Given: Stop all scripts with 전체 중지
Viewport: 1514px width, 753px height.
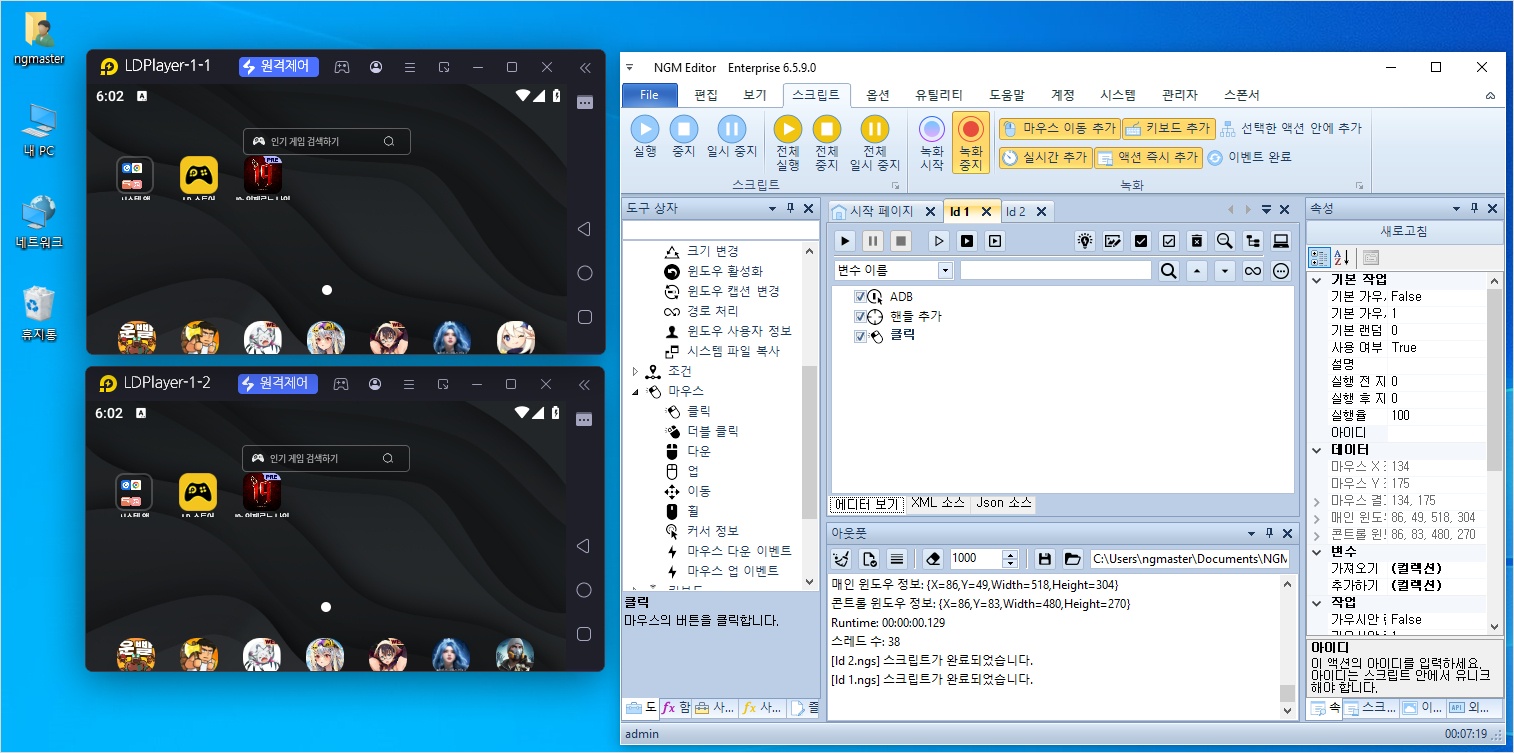Looking at the screenshot, I should (826, 143).
